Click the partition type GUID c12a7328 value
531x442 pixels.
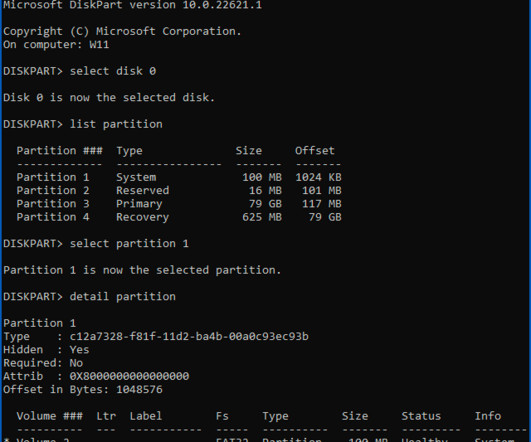(x=189, y=336)
